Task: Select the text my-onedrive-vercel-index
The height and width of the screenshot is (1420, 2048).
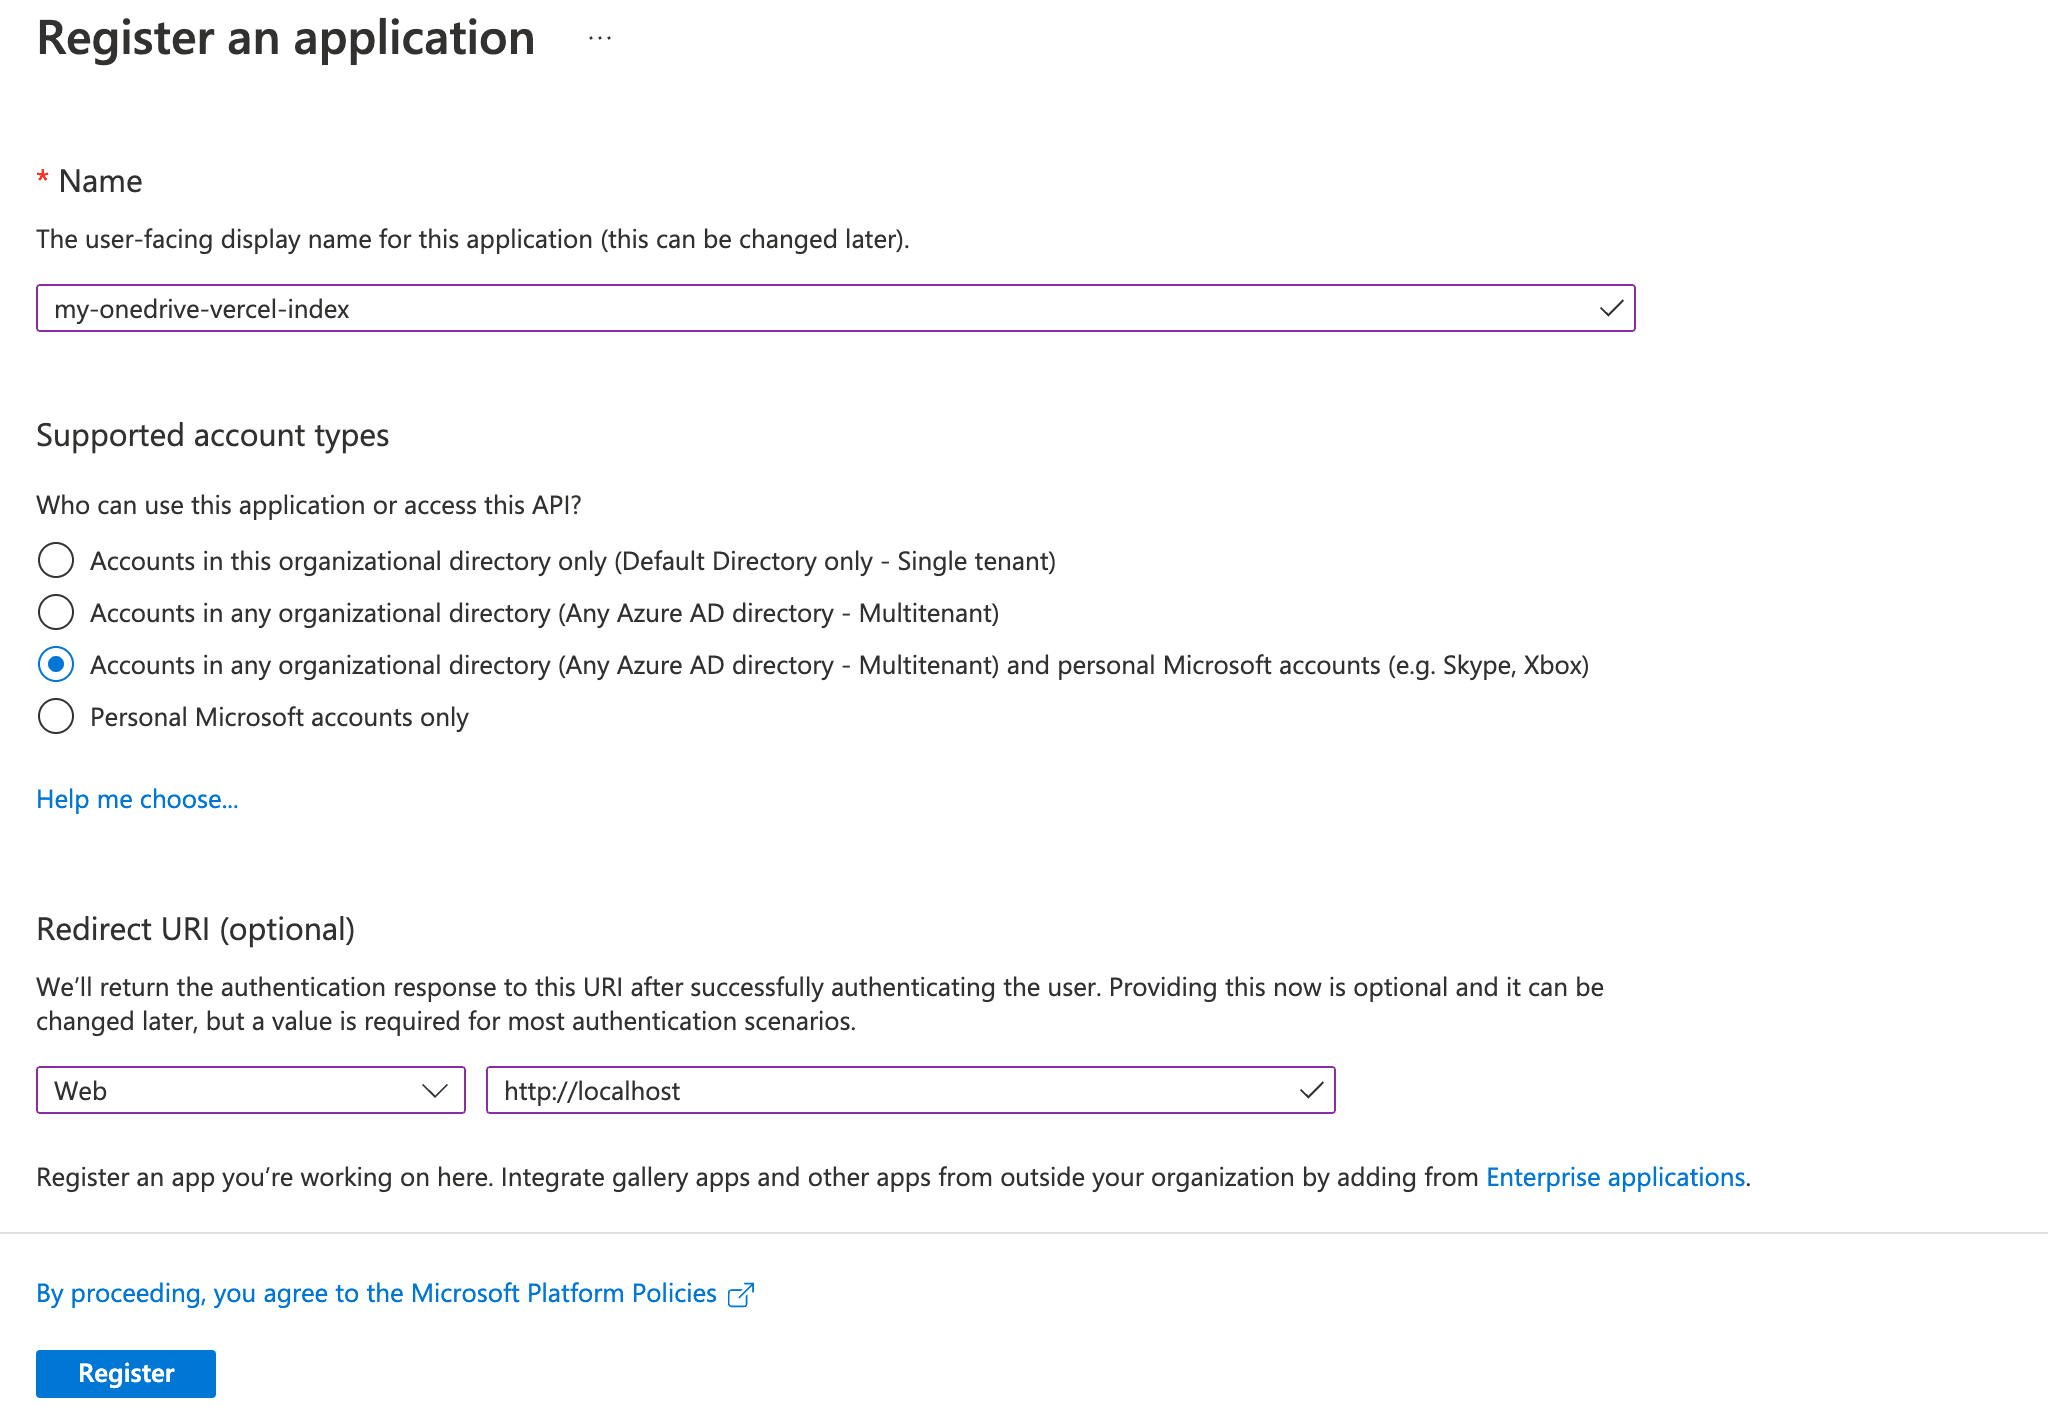Action: point(202,308)
